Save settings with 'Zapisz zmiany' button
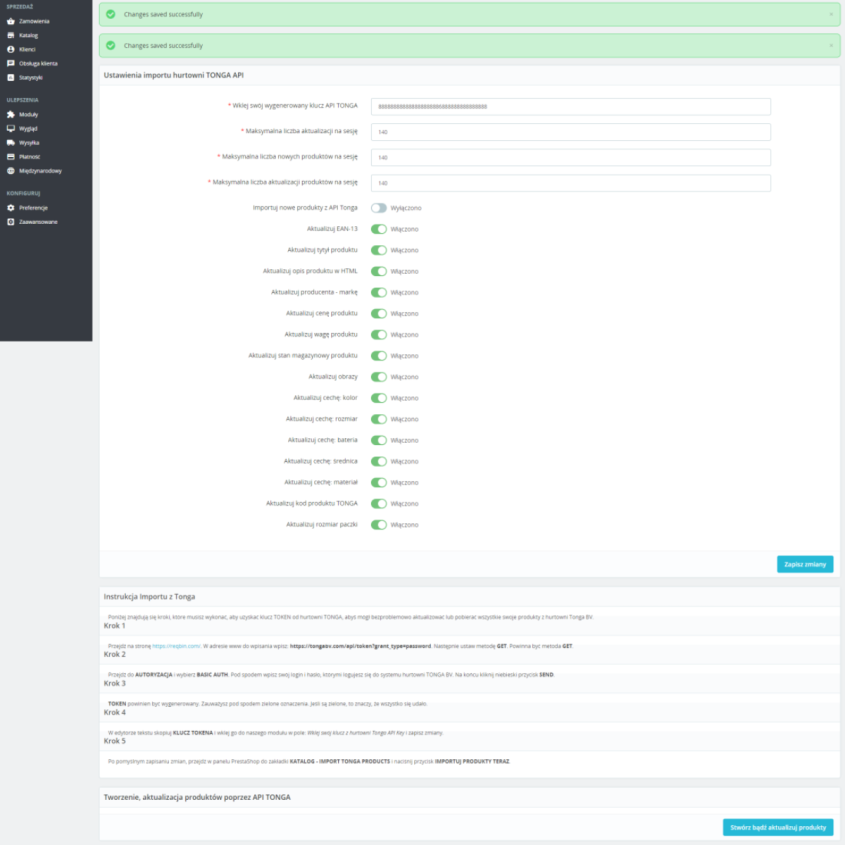The width and height of the screenshot is (845, 845). (805, 564)
